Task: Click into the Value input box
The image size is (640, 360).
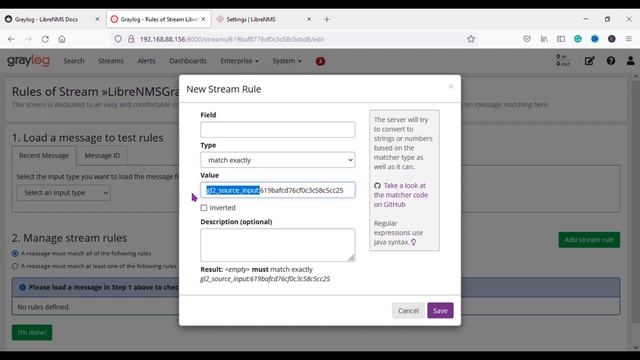Action: click(278, 190)
